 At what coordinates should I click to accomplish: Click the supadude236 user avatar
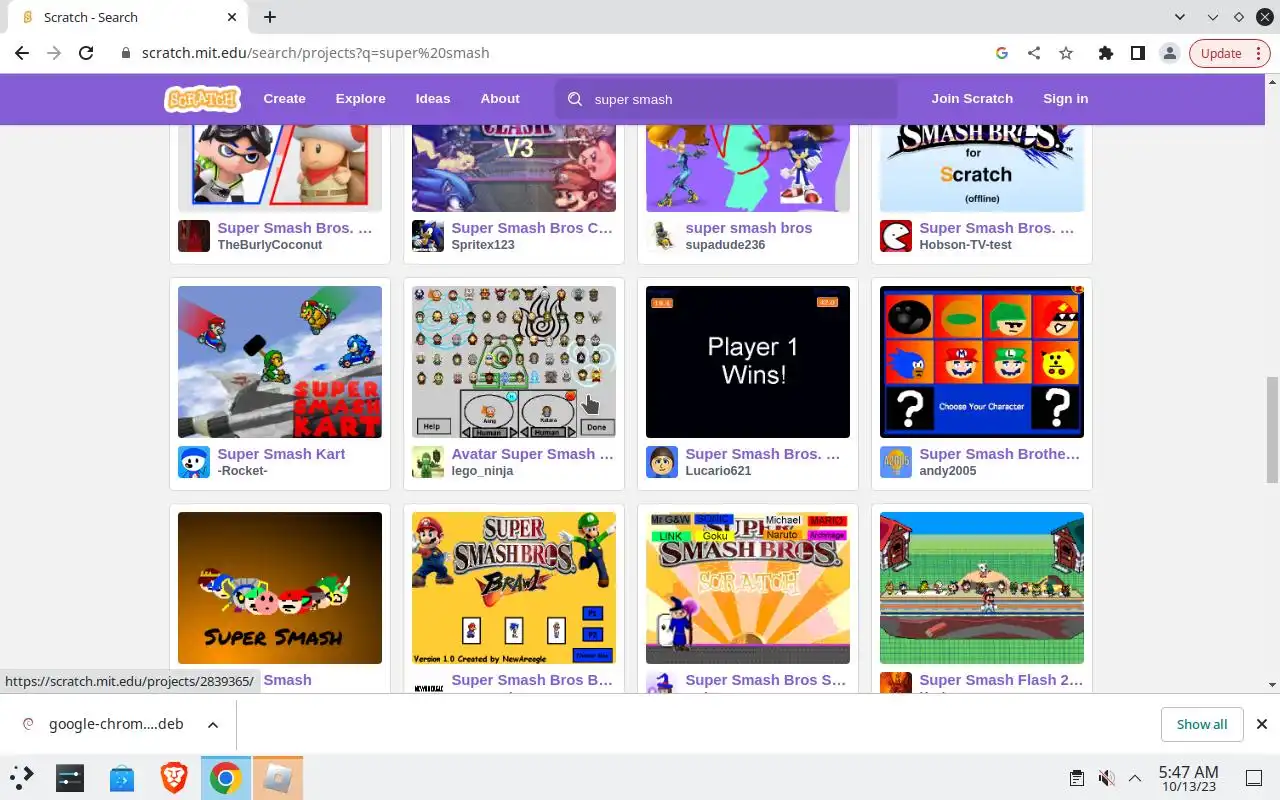coord(662,236)
